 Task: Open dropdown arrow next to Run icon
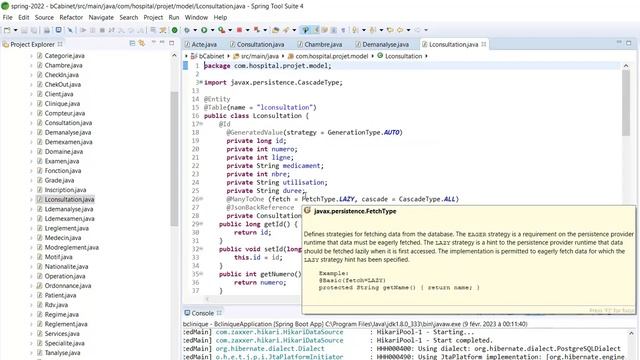pos(212,30)
